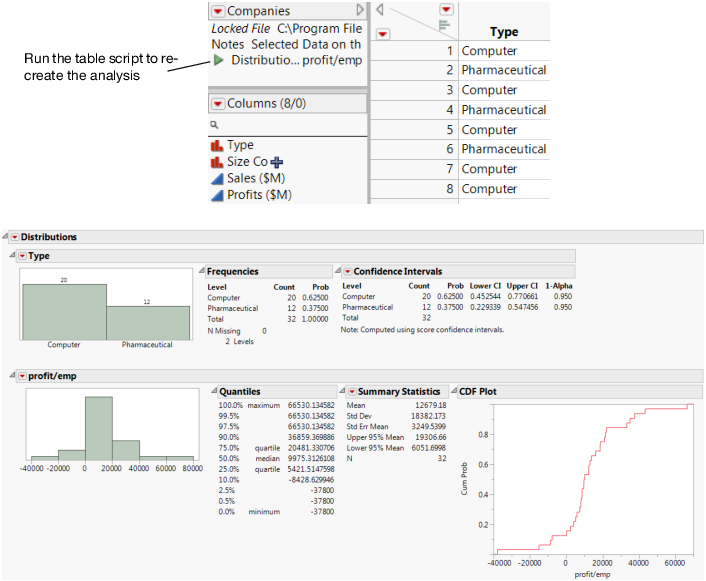
Task: Click the Sales ($M) continuous type icon
Action: point(217,178)
